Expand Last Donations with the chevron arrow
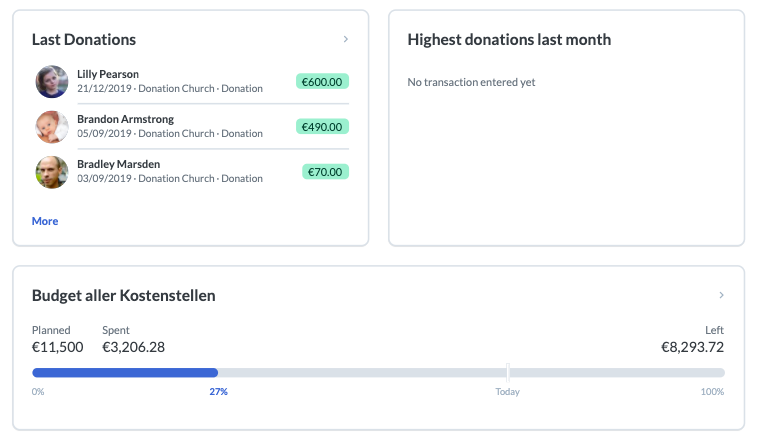This screenshot has height=446, width=759. pos(346,39)
